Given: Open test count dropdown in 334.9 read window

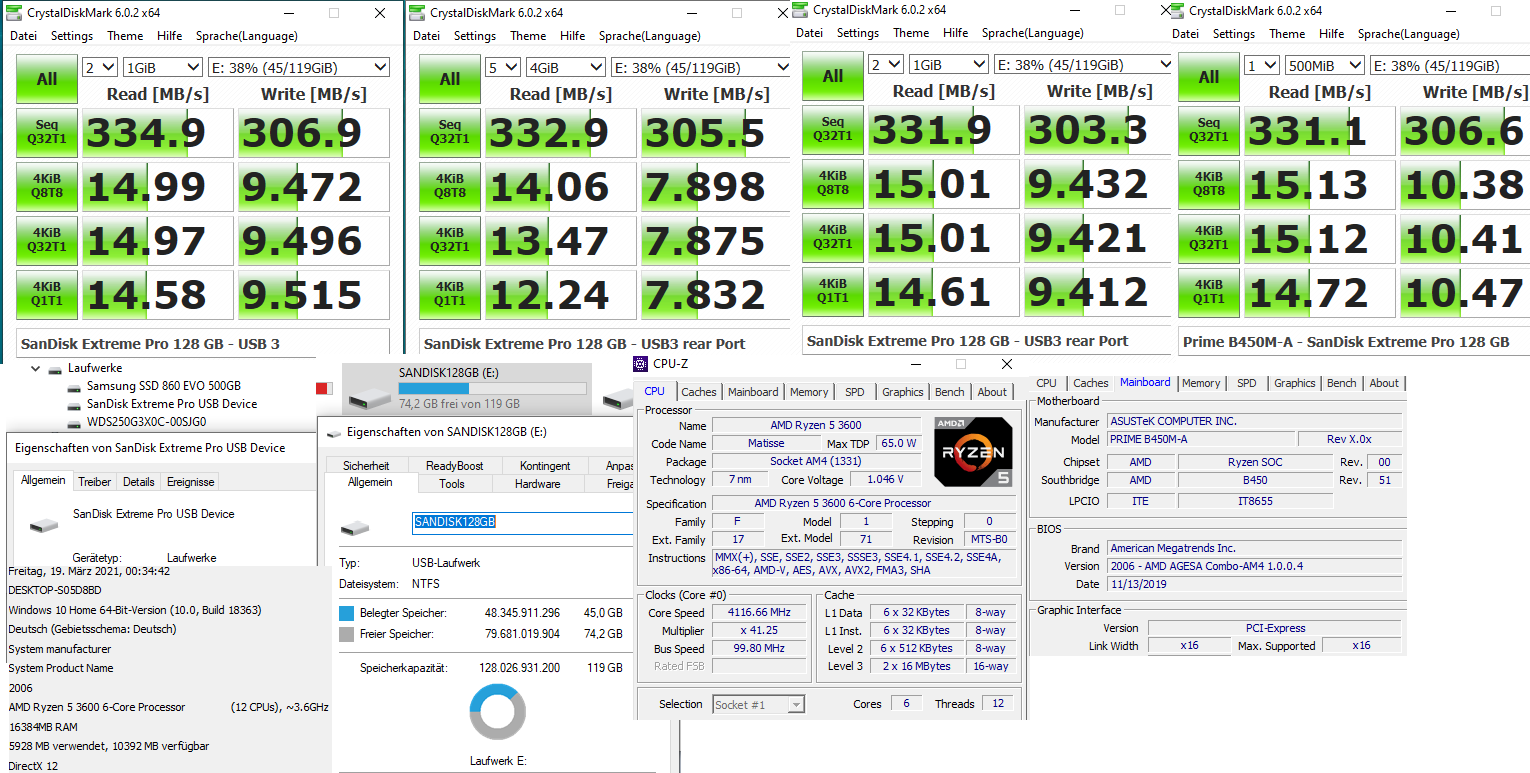Looking at the screenshot, I should pyautogui.click(x=100, y=68).
